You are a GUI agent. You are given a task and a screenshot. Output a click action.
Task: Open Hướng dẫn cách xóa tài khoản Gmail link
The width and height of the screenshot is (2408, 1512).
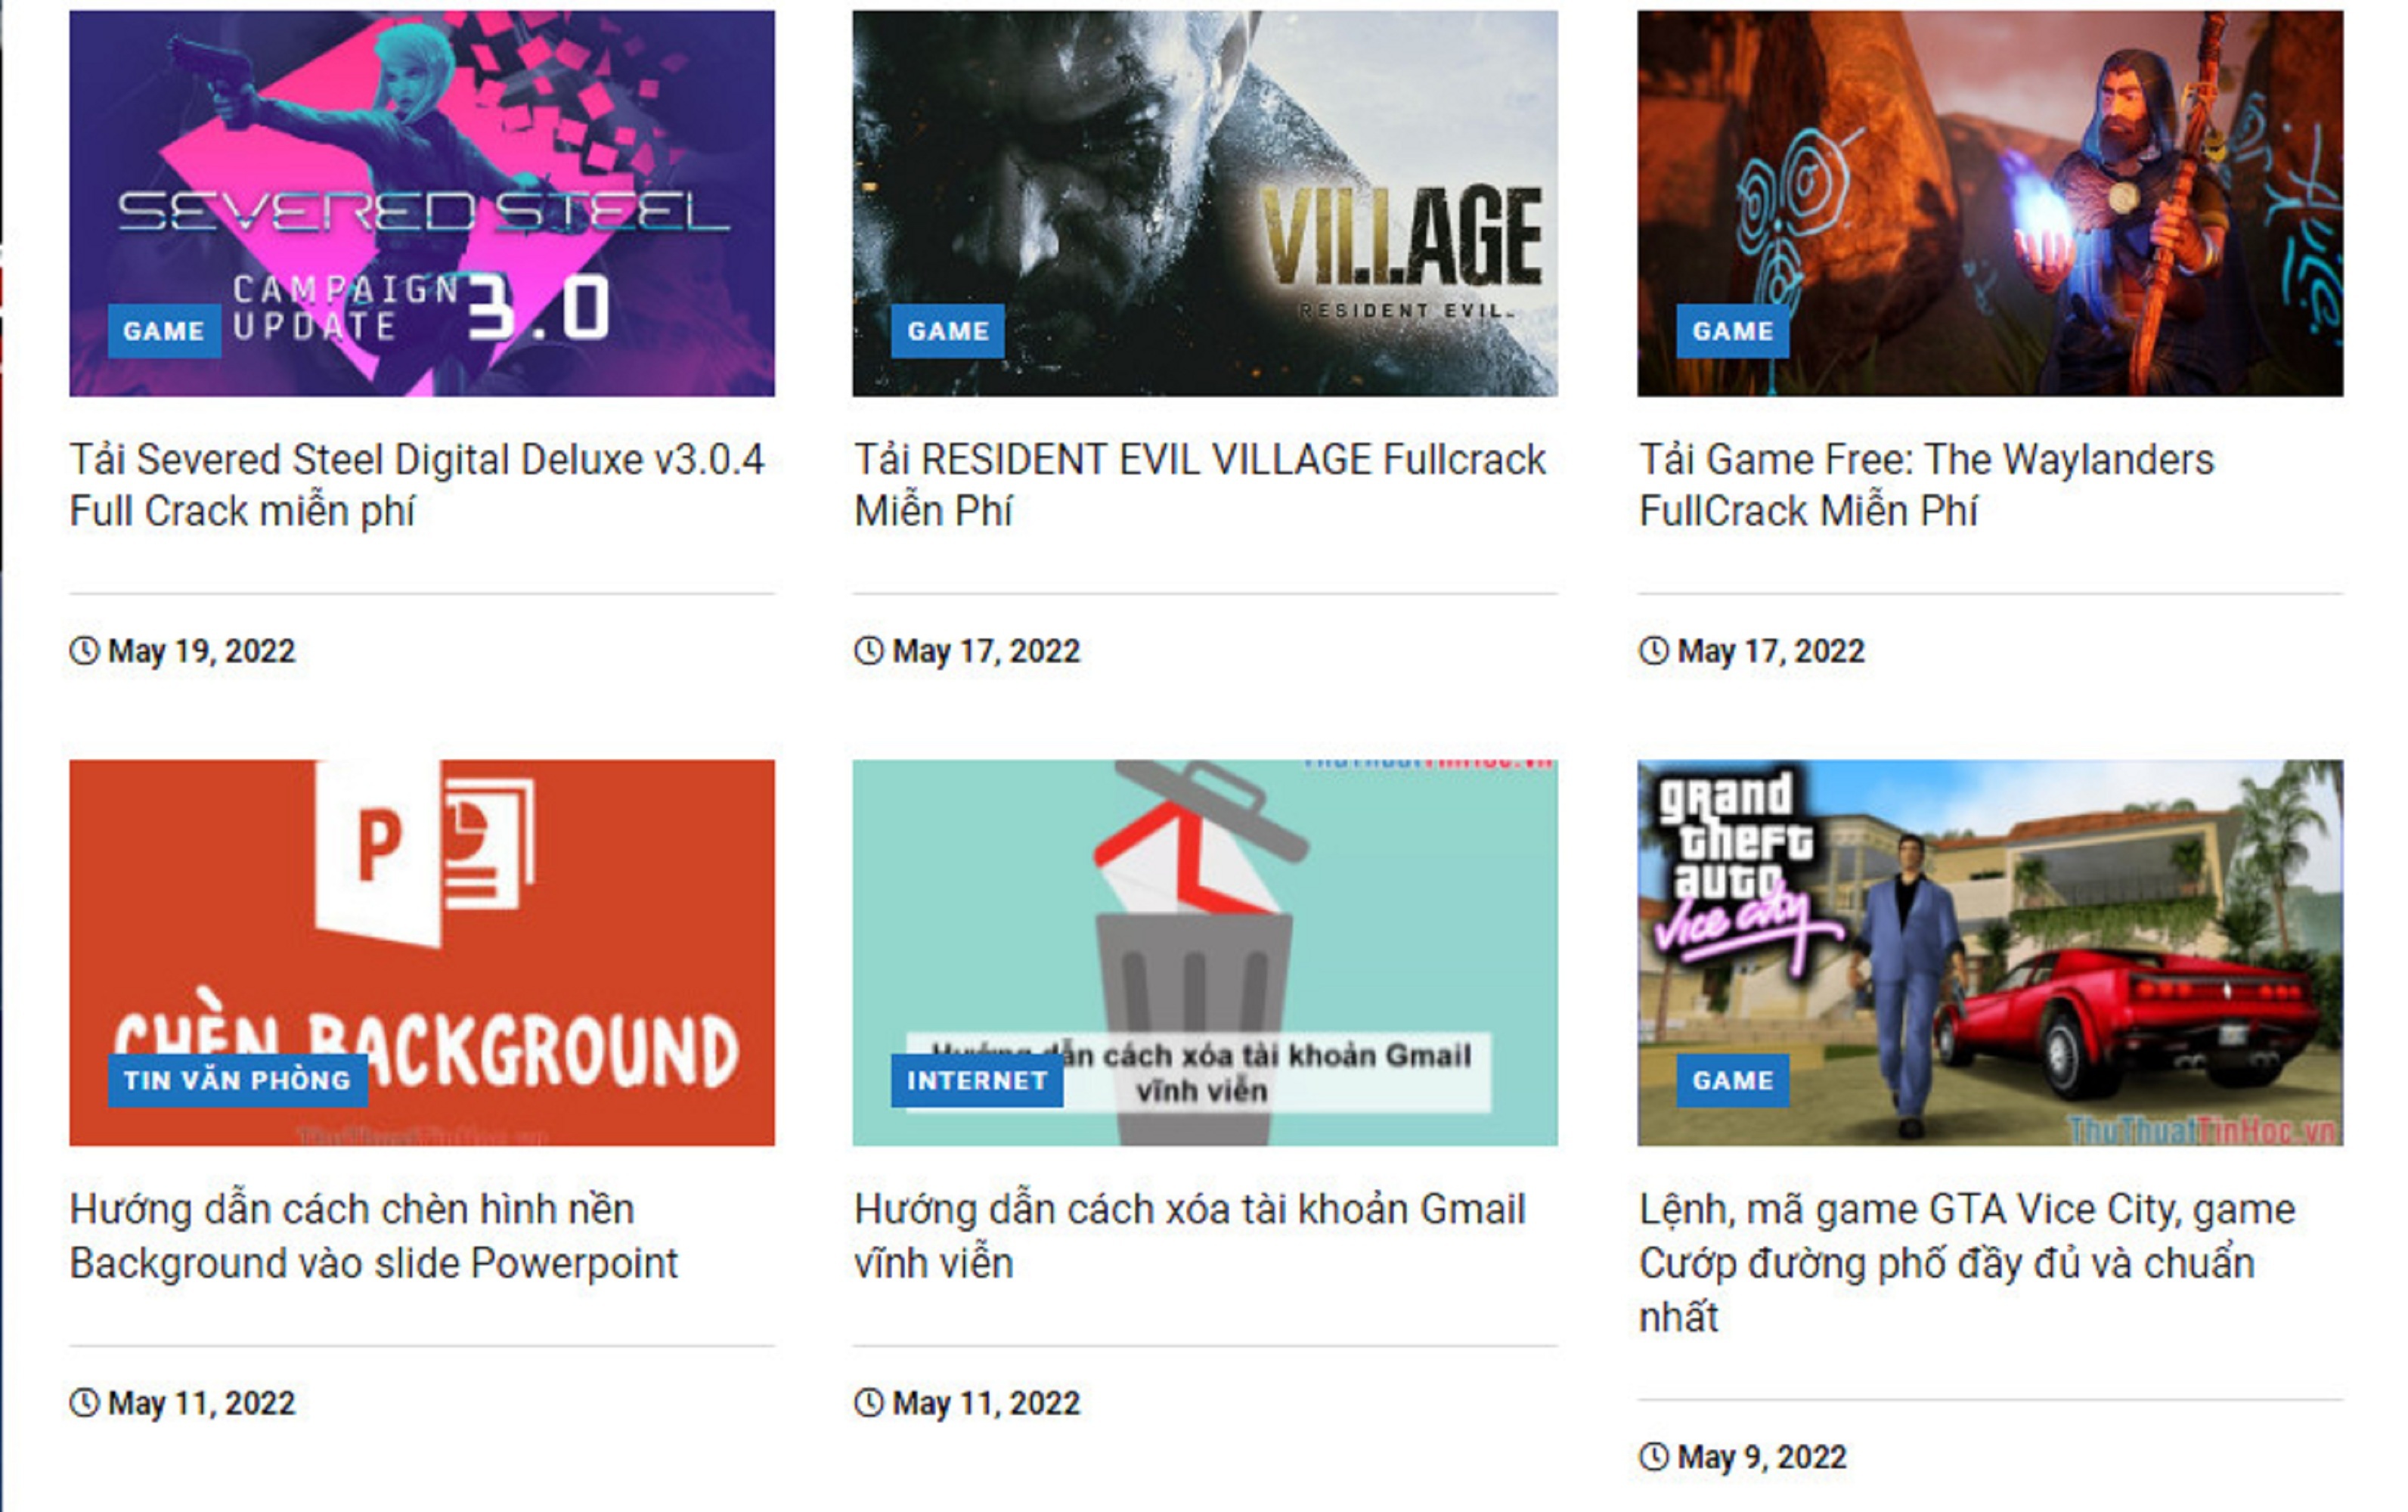coord(1189,1236)
